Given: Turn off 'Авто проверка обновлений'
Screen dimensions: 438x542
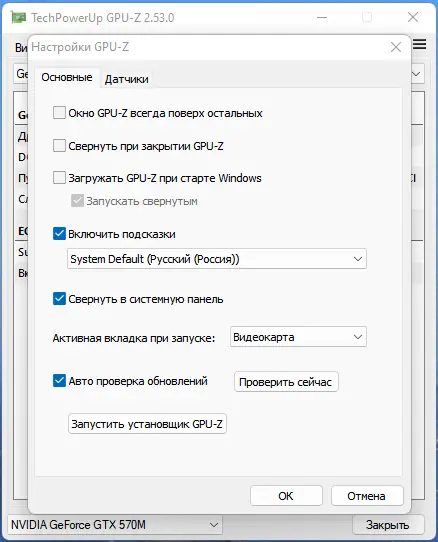Looking at the screenshot, I should click(59, 381).
